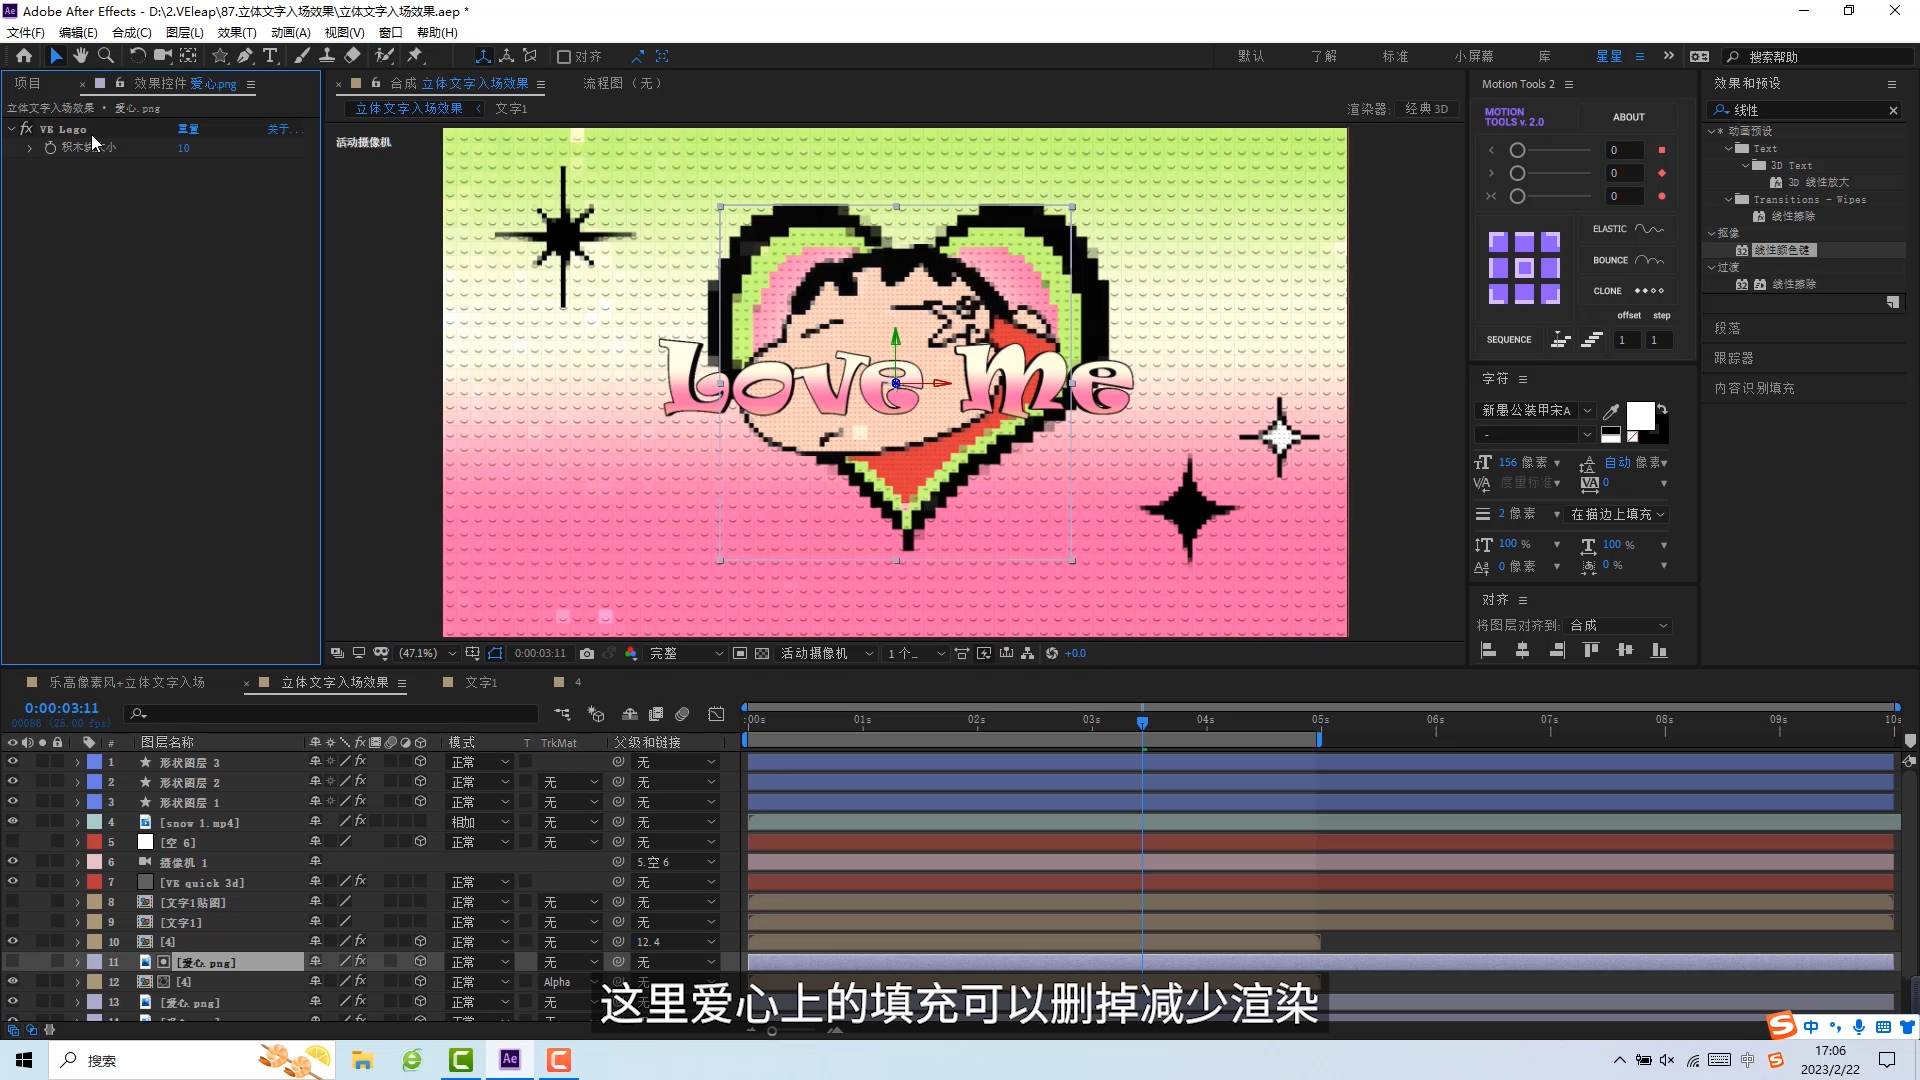1920x1080 pixels.
Task: Open the 活动摄像机 view dropdown
Action: (x=827, y=653)
